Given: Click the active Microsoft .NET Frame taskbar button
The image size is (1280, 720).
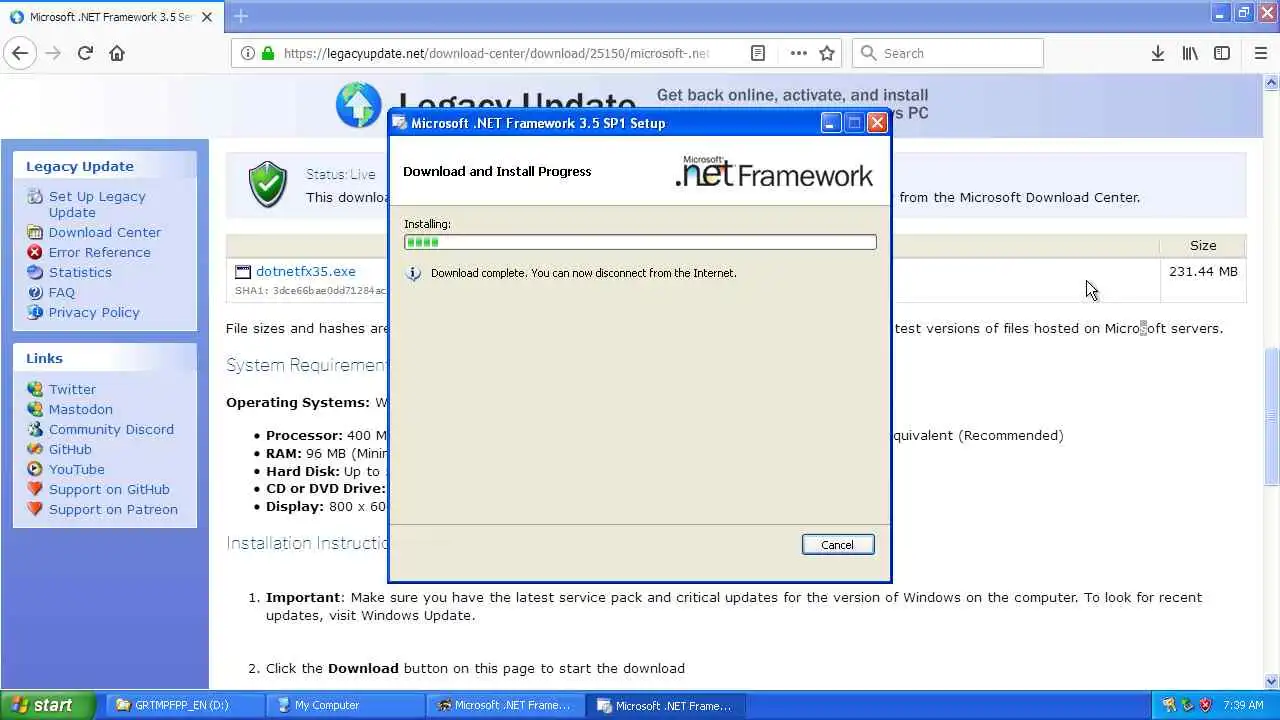Looking at the screenshot, I should 668,705.
